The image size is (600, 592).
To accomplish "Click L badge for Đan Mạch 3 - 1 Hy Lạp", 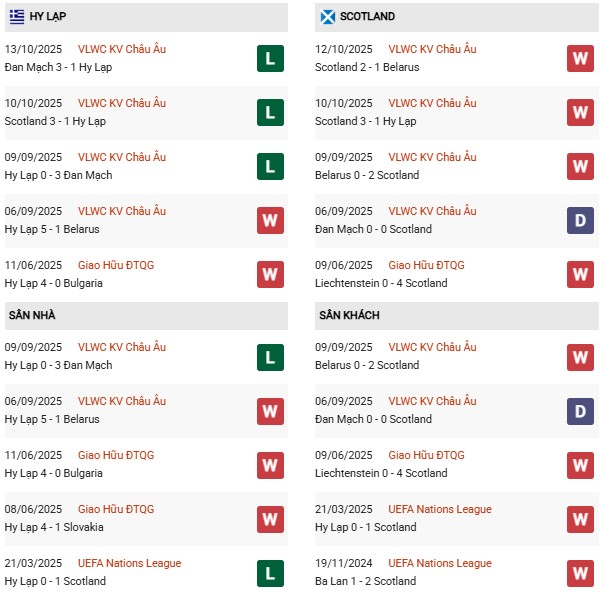I will [270, 59].
